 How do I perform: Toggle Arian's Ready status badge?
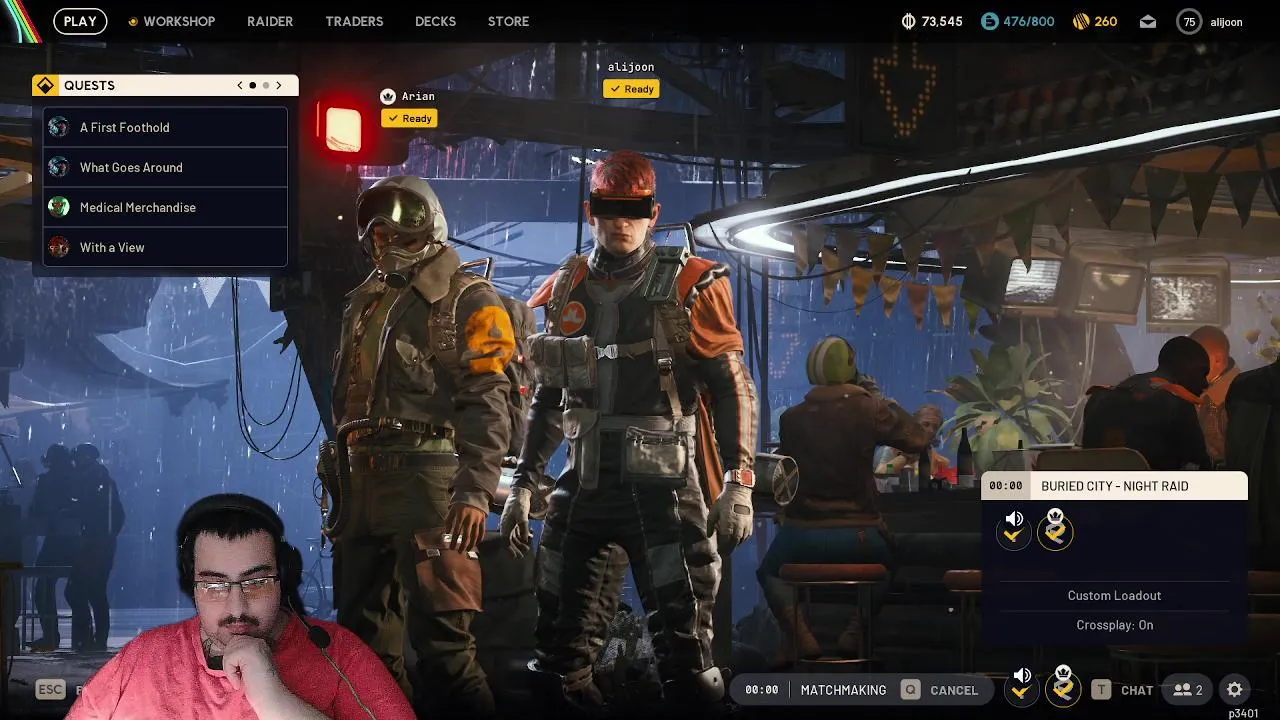click(x=409, y=118)
